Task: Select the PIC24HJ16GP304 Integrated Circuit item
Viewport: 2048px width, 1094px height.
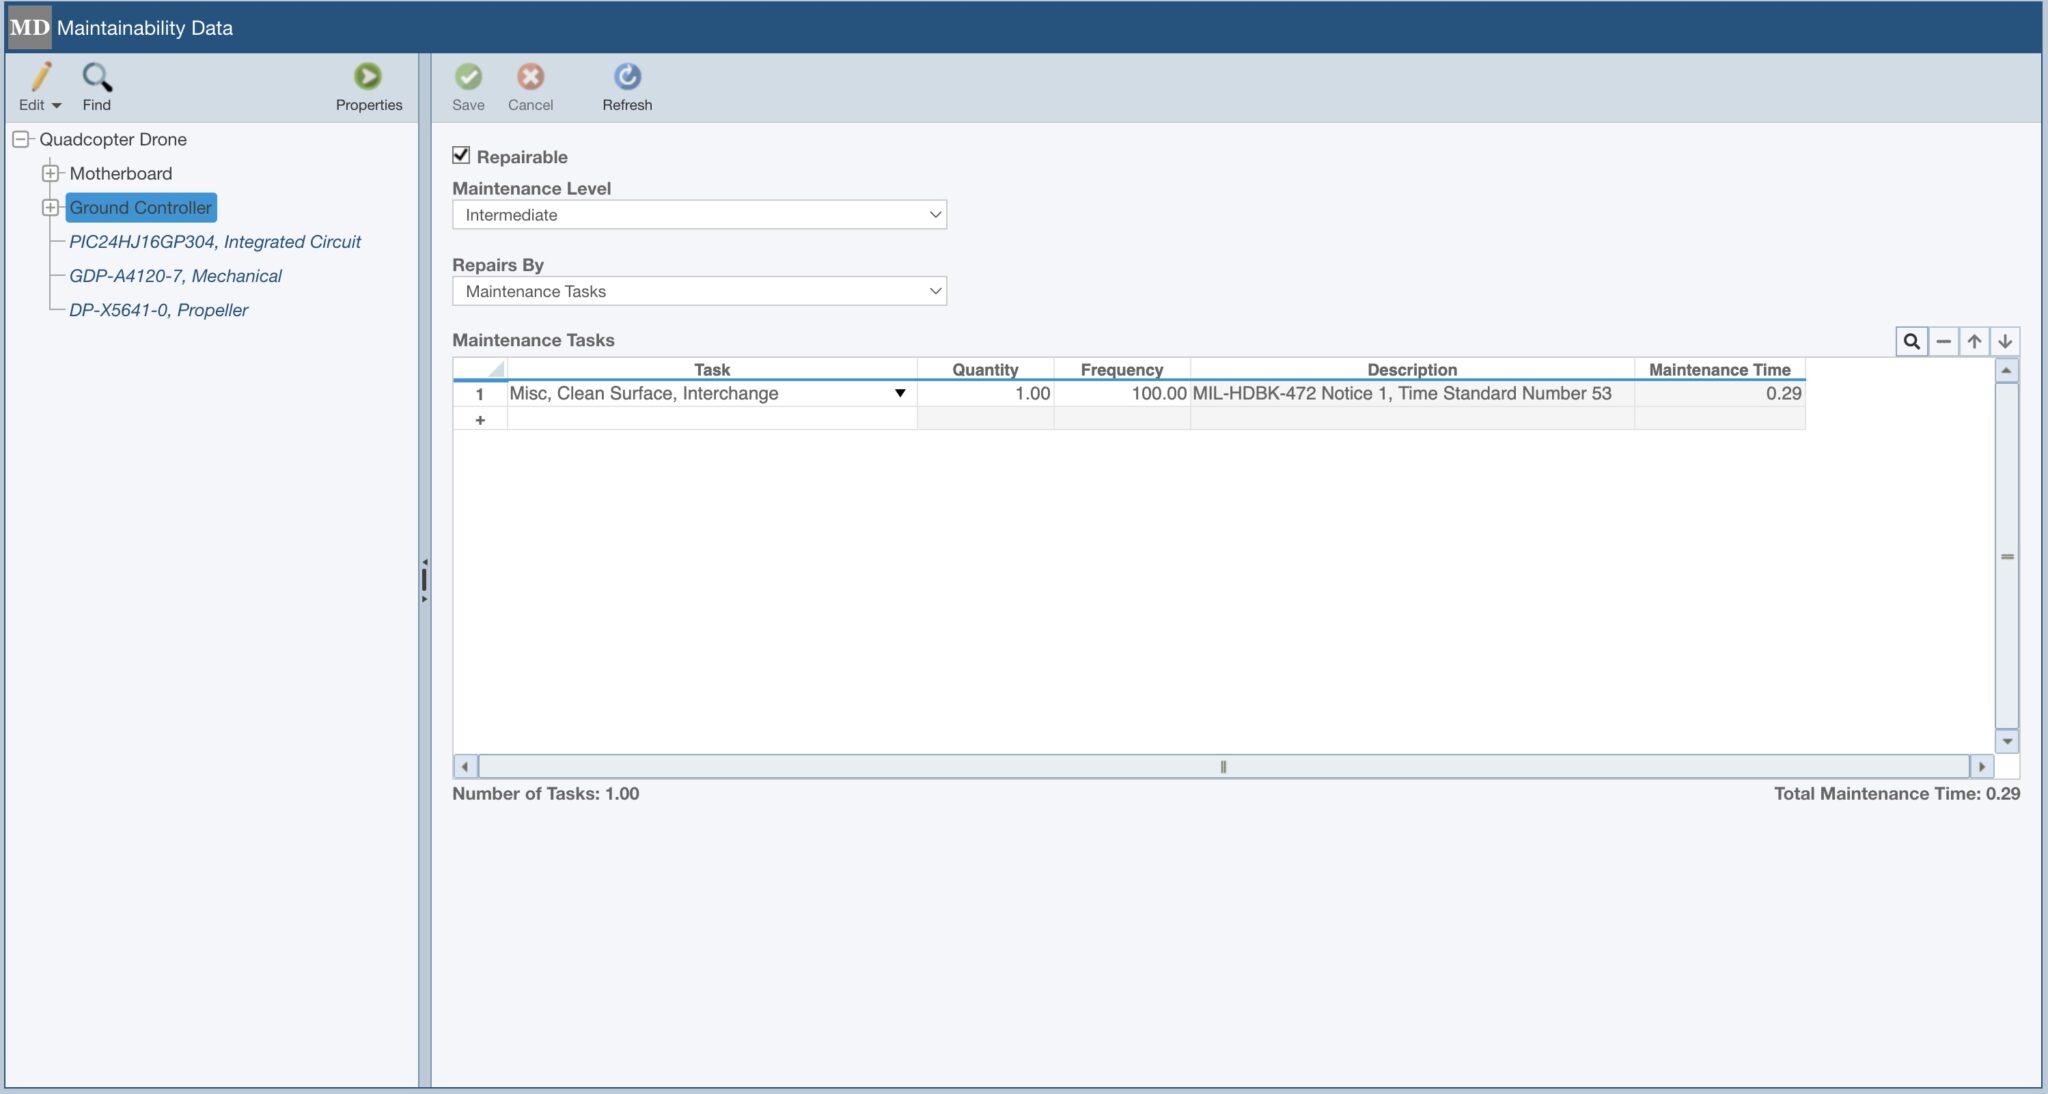Action: [214, 241]
